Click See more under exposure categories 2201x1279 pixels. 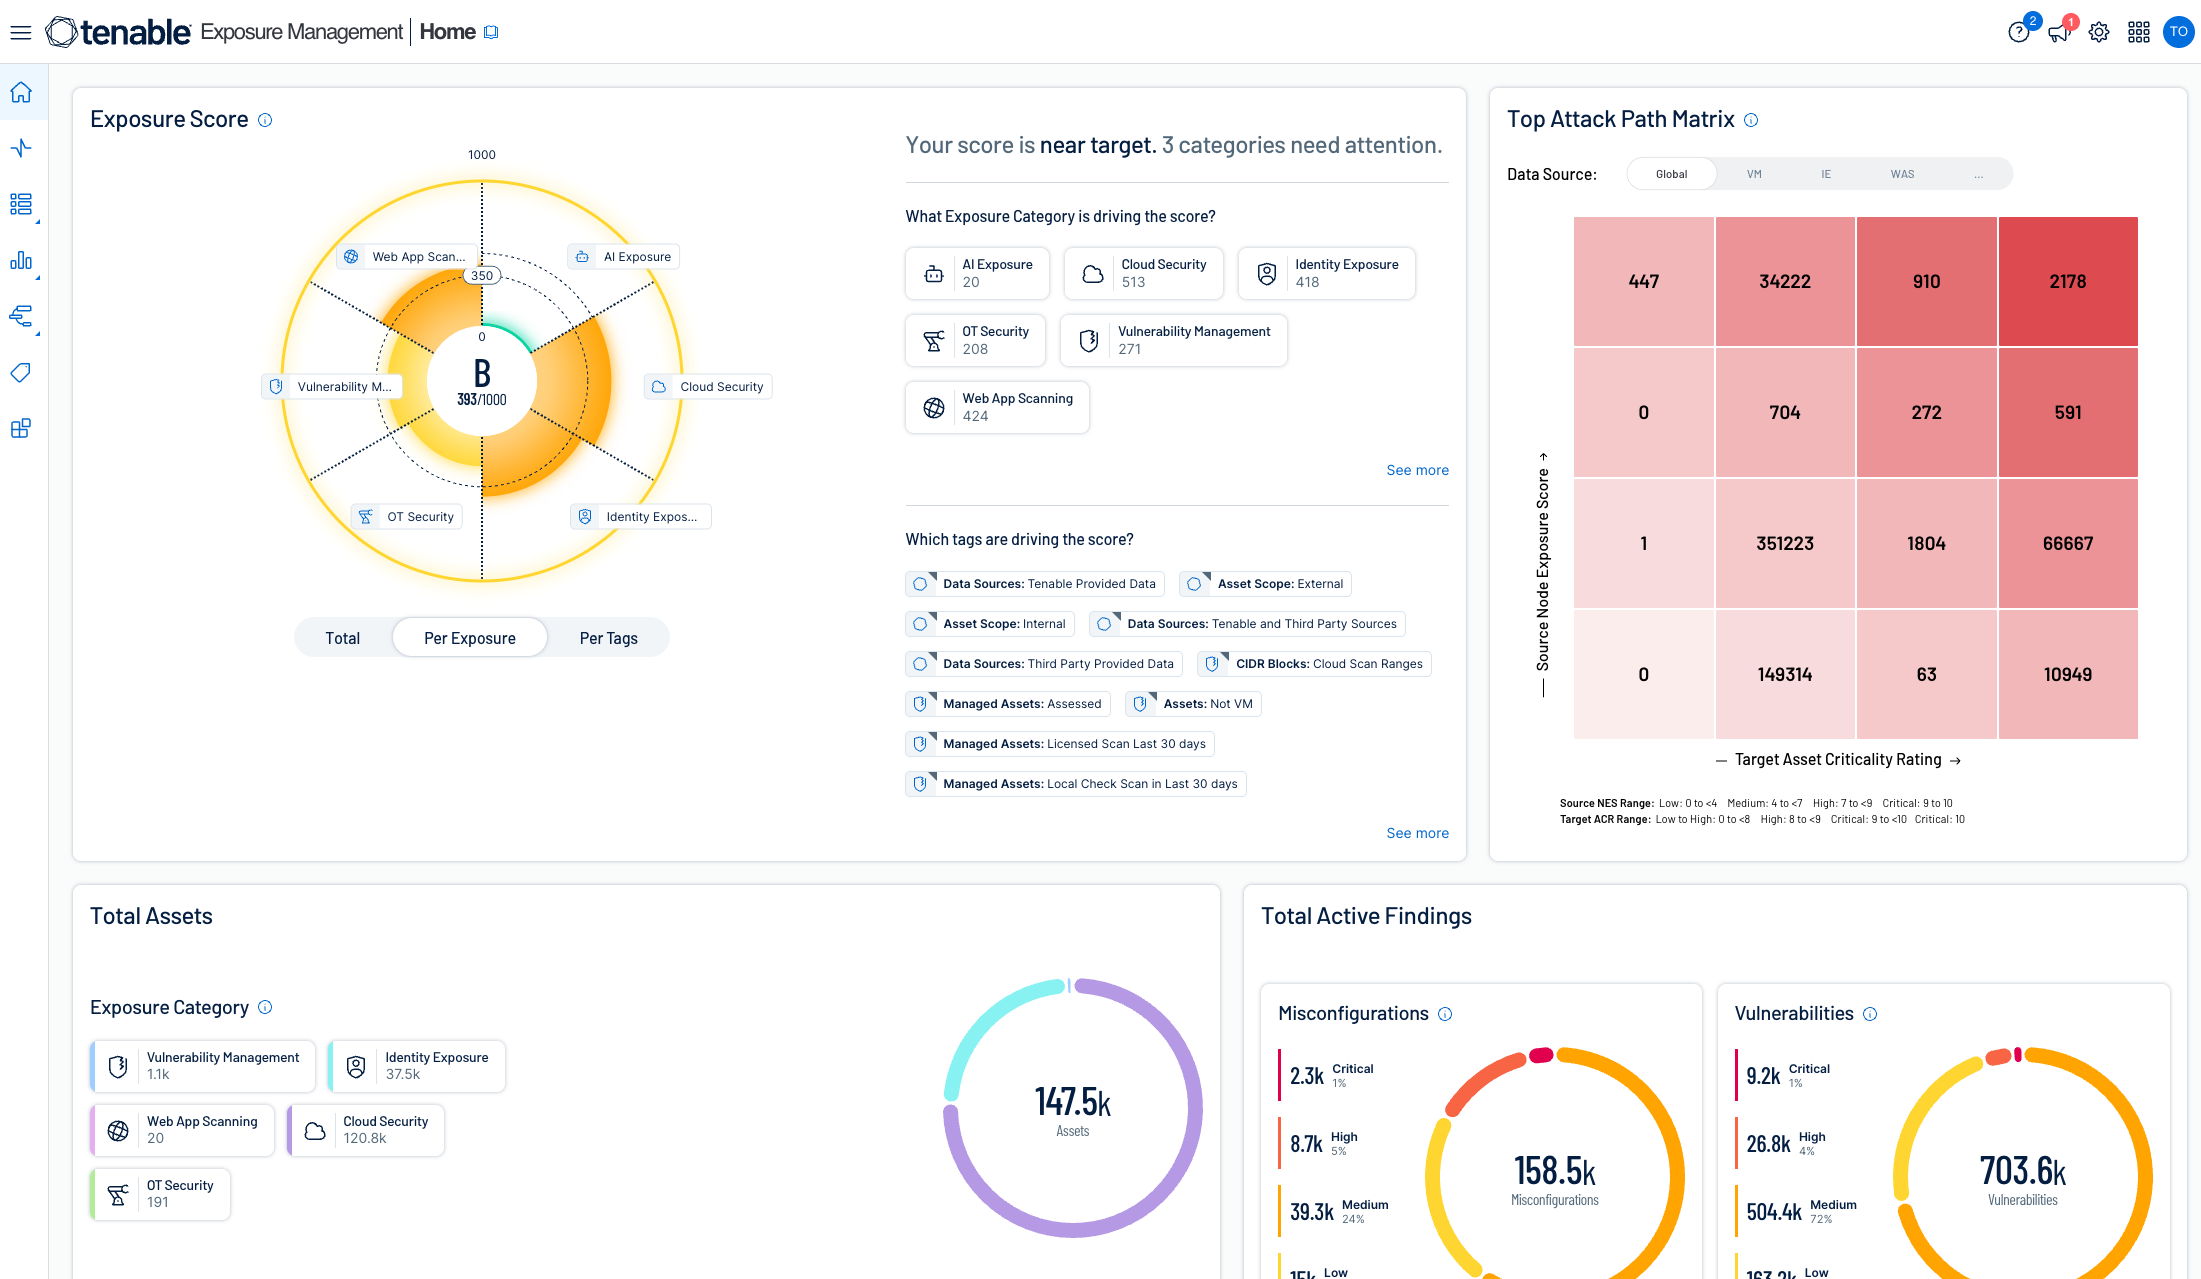[1417, 470]
